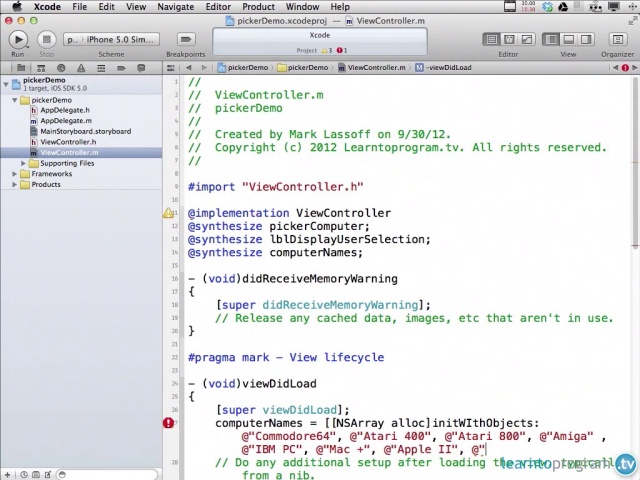
Task: Click the #import "ViewController.h" line
Action: (276, 187)
